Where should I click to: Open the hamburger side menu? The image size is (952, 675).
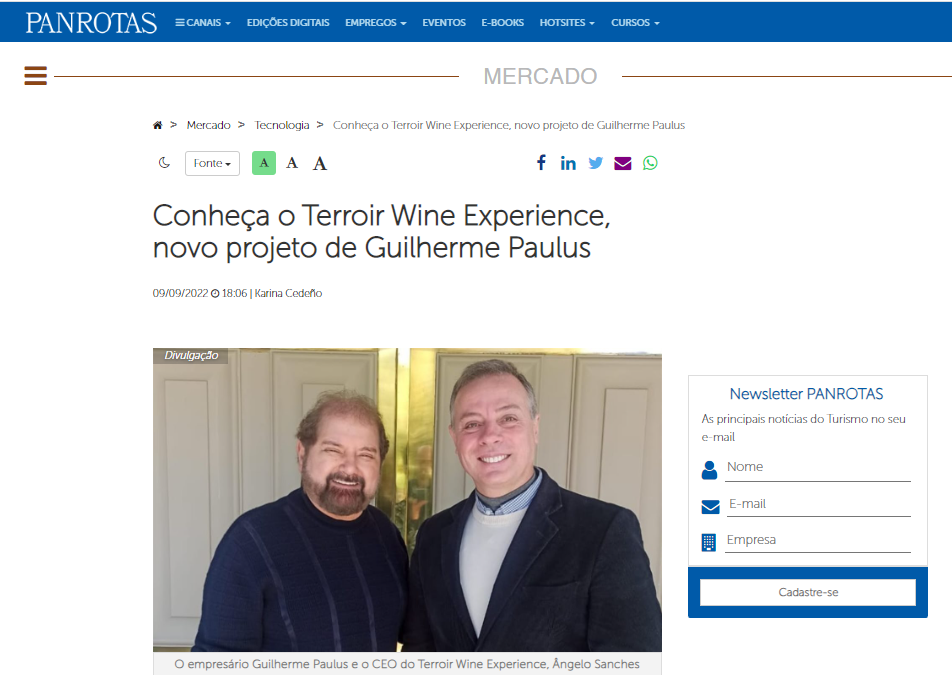(x=36, y=76)
